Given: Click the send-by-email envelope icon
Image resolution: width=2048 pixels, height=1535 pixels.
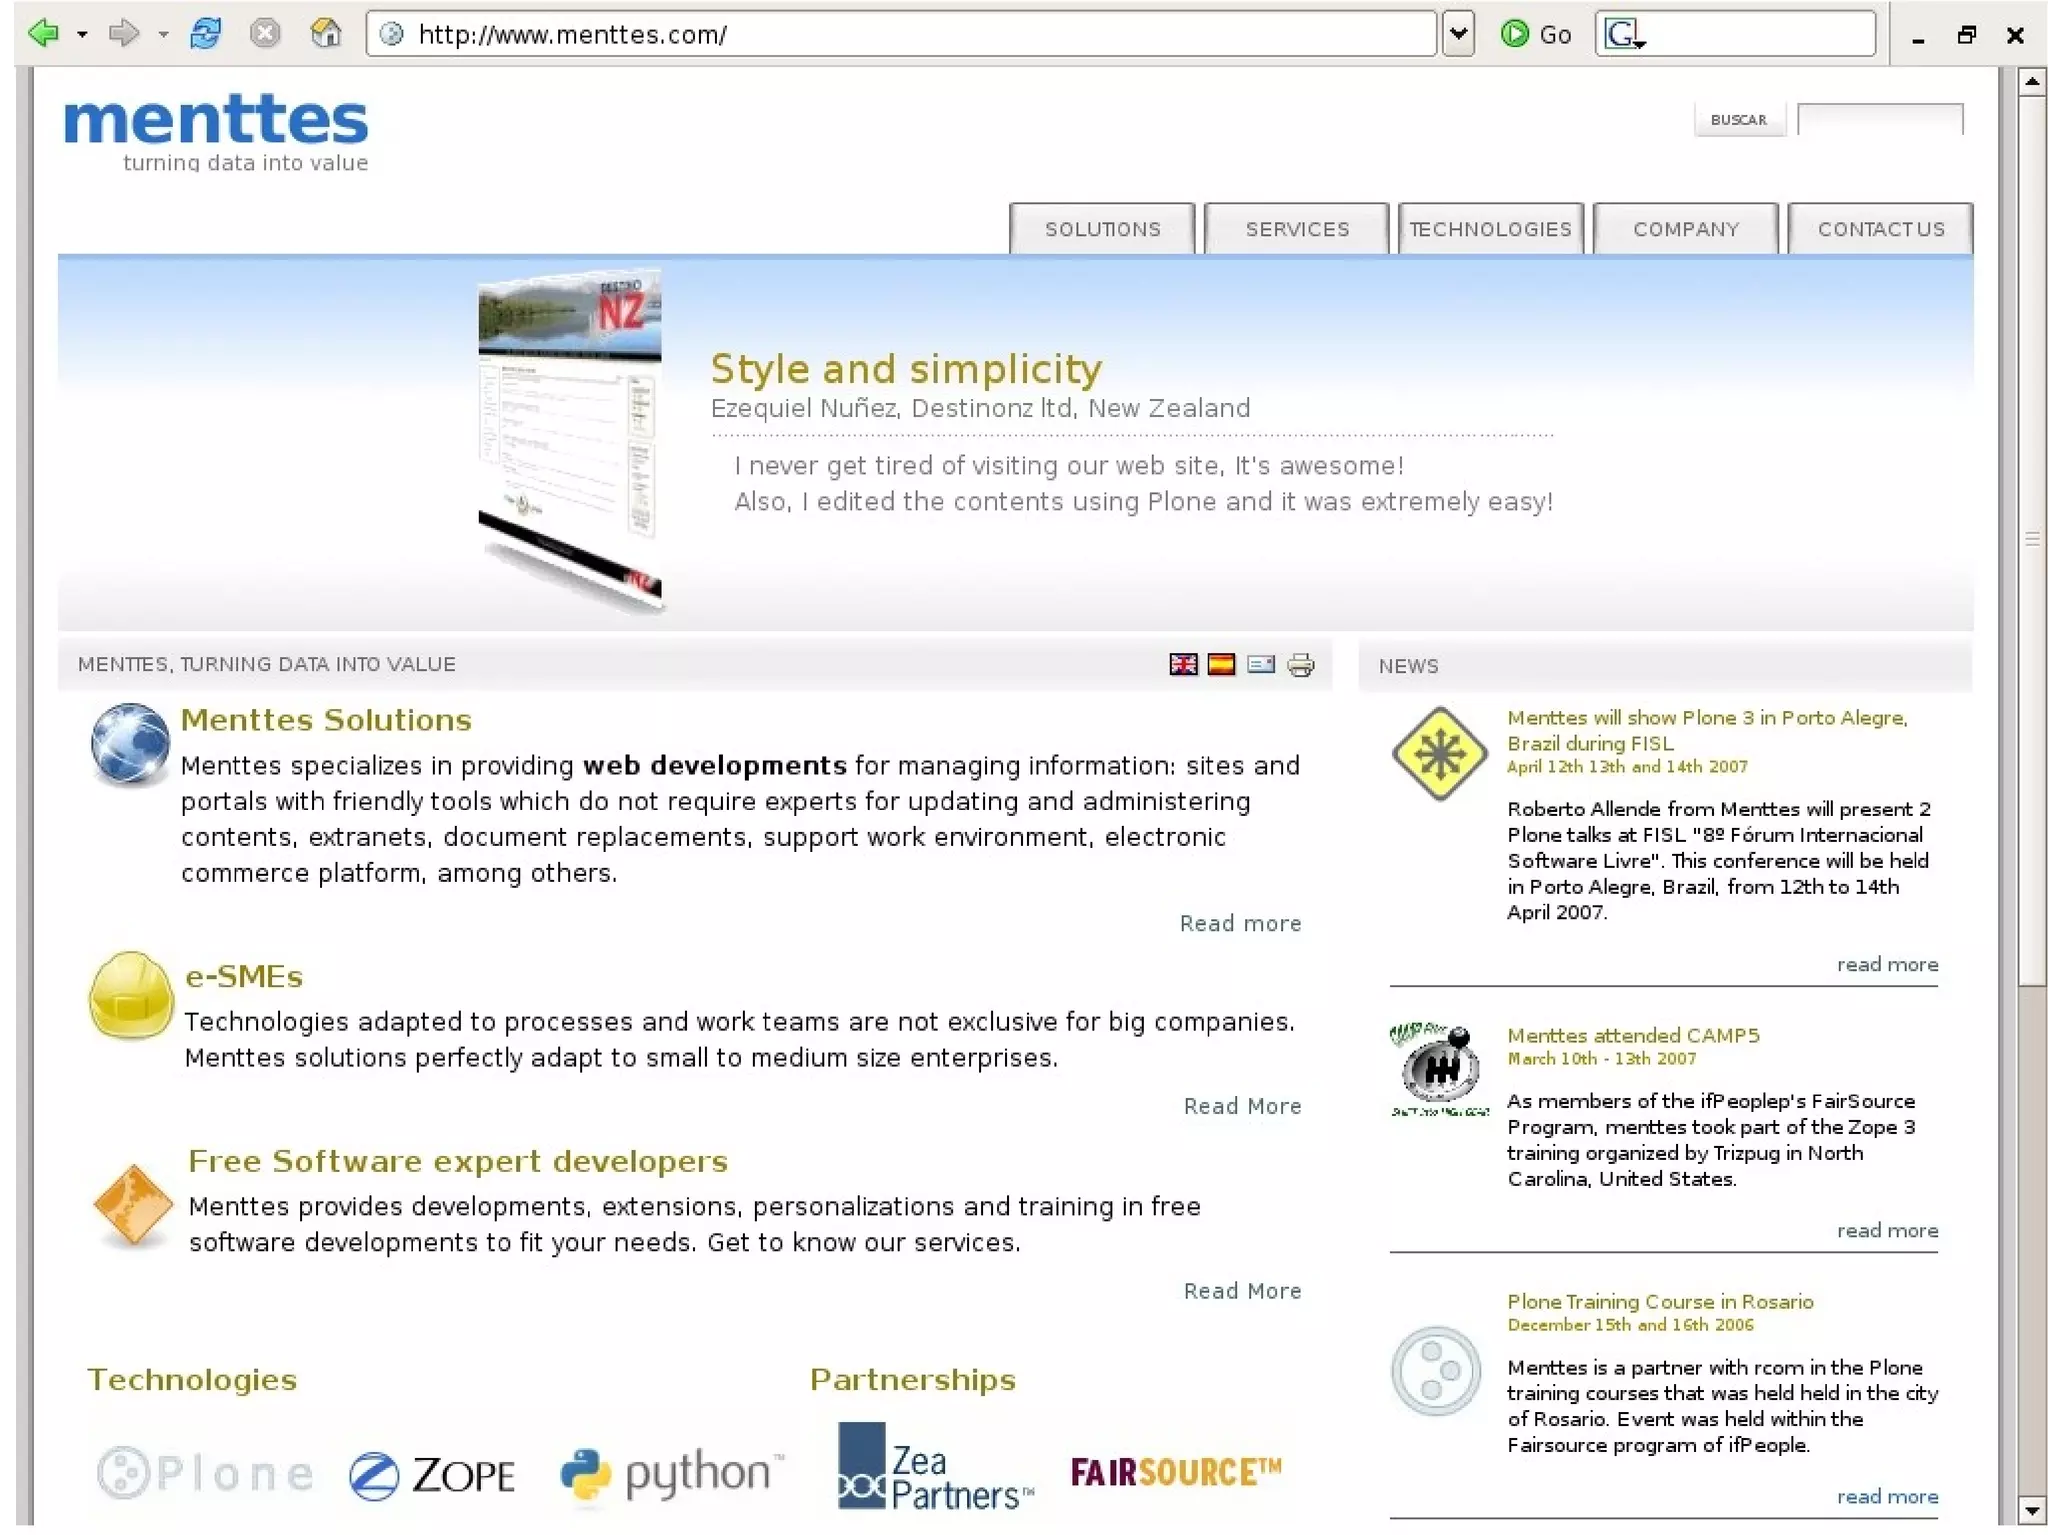Looking at the screenshot, I should tap(1261, 665).
